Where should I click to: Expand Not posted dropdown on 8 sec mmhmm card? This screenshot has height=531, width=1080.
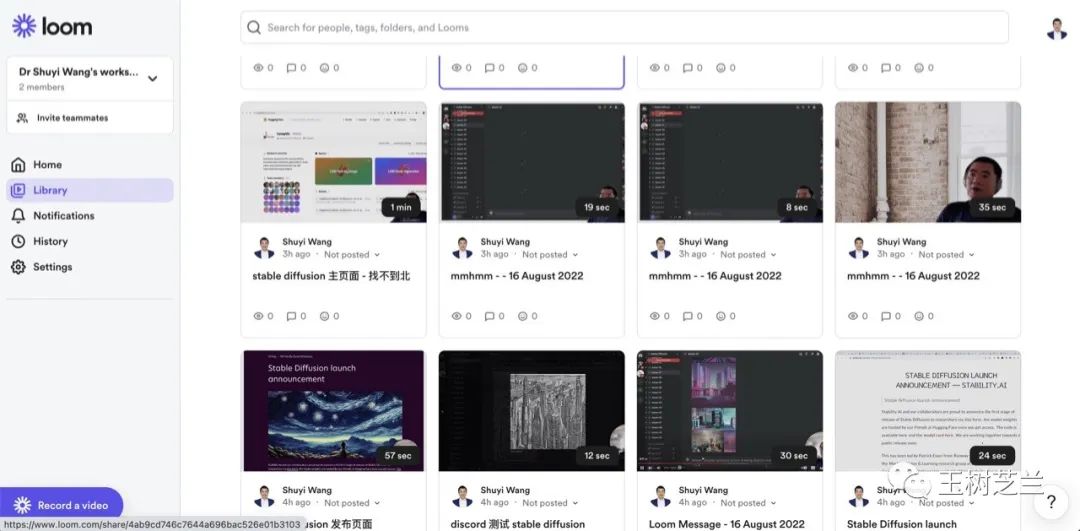(x=748, y=255)
